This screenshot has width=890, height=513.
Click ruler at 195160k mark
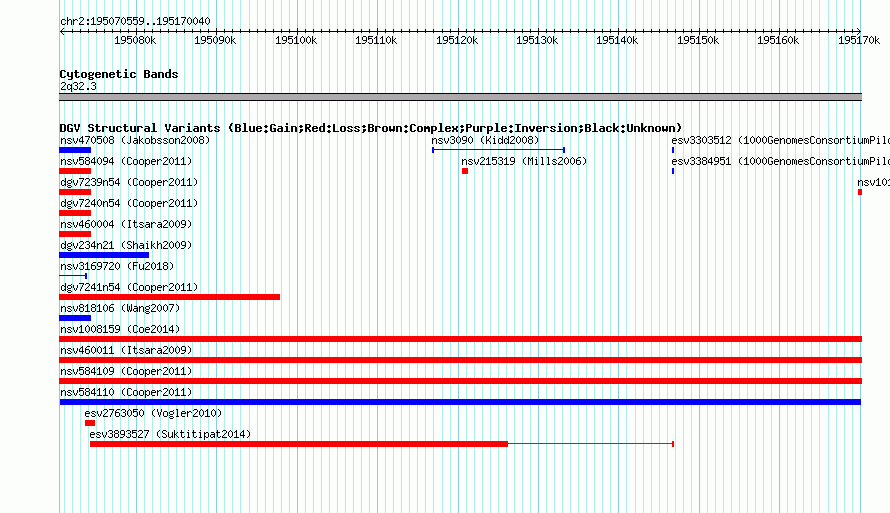pos(778,40)
